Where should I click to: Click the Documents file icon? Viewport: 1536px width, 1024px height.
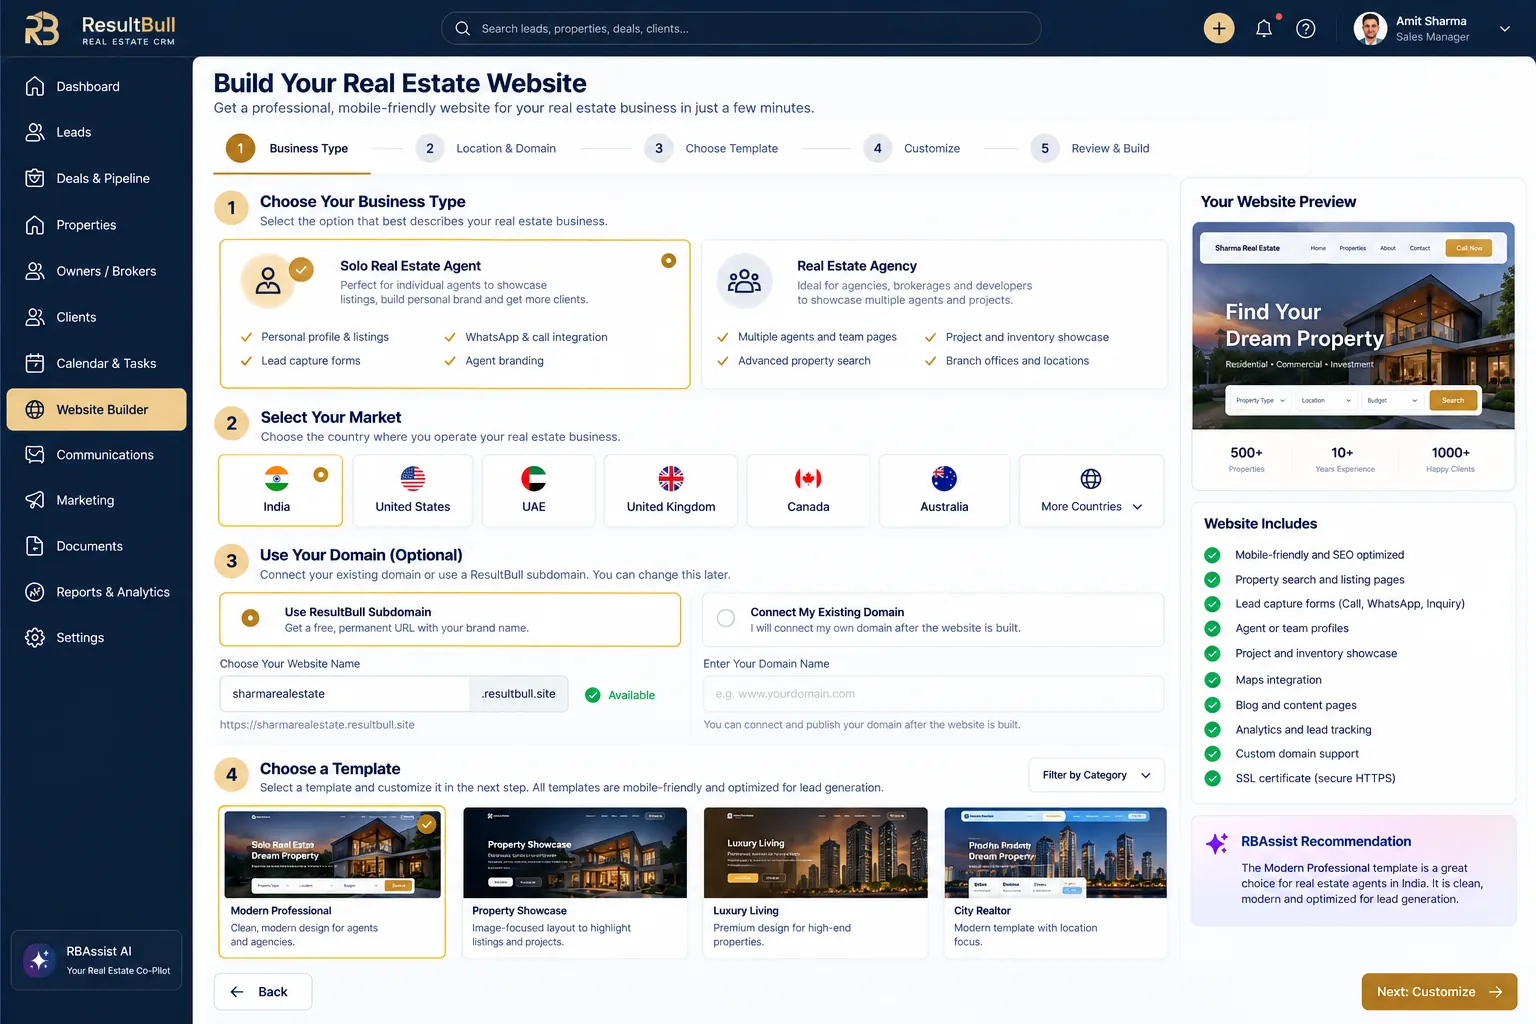click(x=35, y=546)
